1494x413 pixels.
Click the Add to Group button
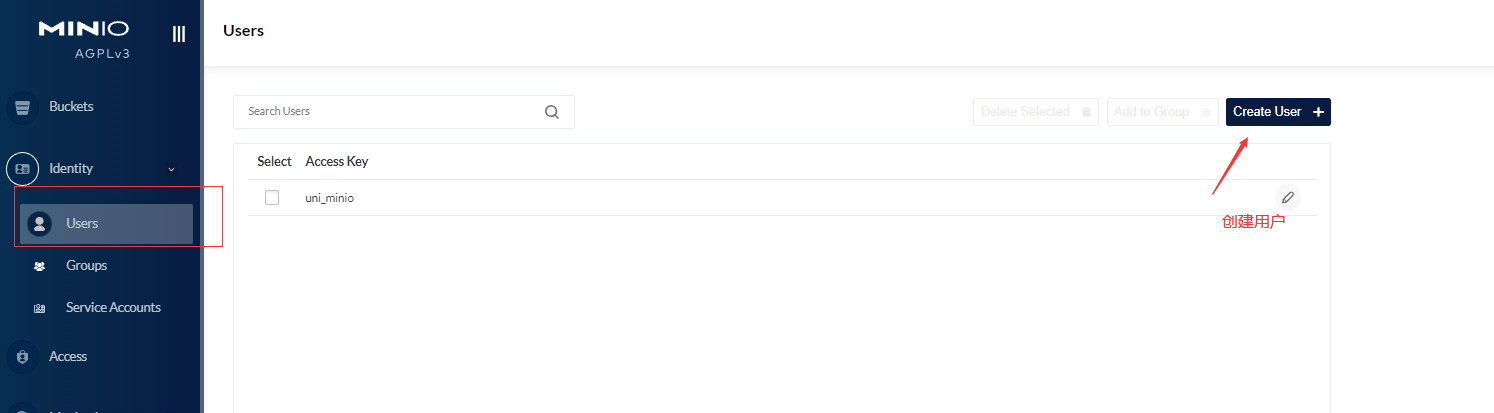(1163, 112)
